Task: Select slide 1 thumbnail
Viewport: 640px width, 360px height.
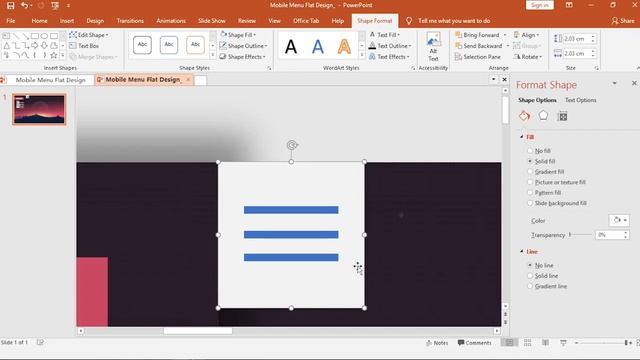Action: [39, 109]
